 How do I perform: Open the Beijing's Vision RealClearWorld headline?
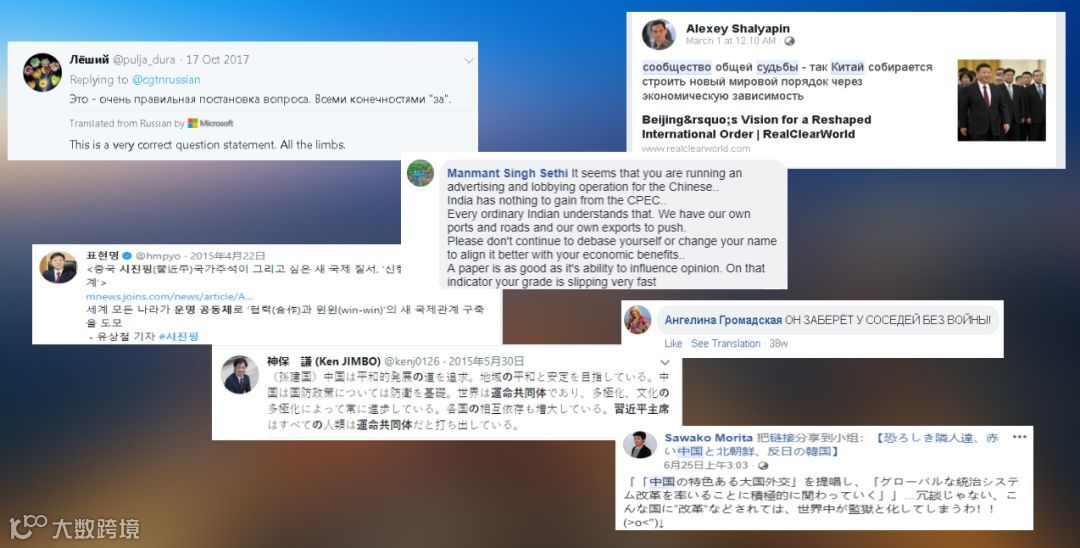click(756, 127)
